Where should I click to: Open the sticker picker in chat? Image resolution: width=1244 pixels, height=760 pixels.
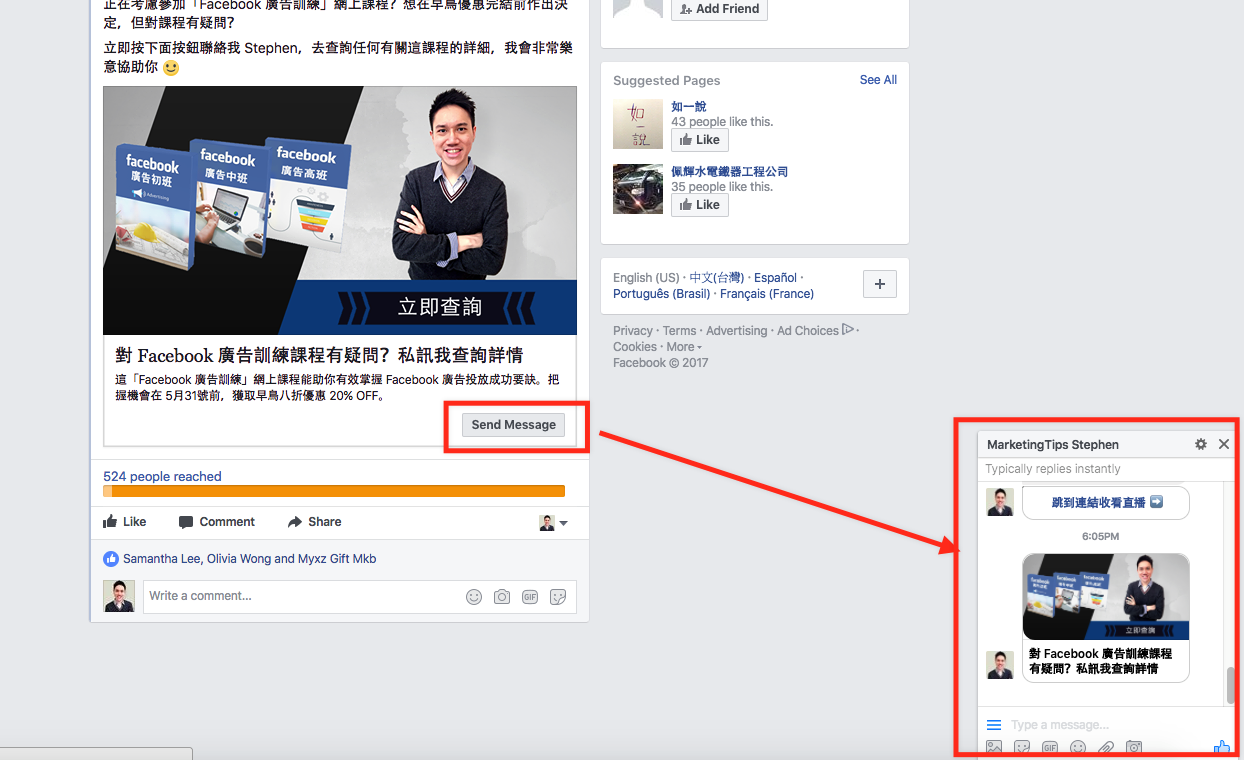pos(1022,747)
